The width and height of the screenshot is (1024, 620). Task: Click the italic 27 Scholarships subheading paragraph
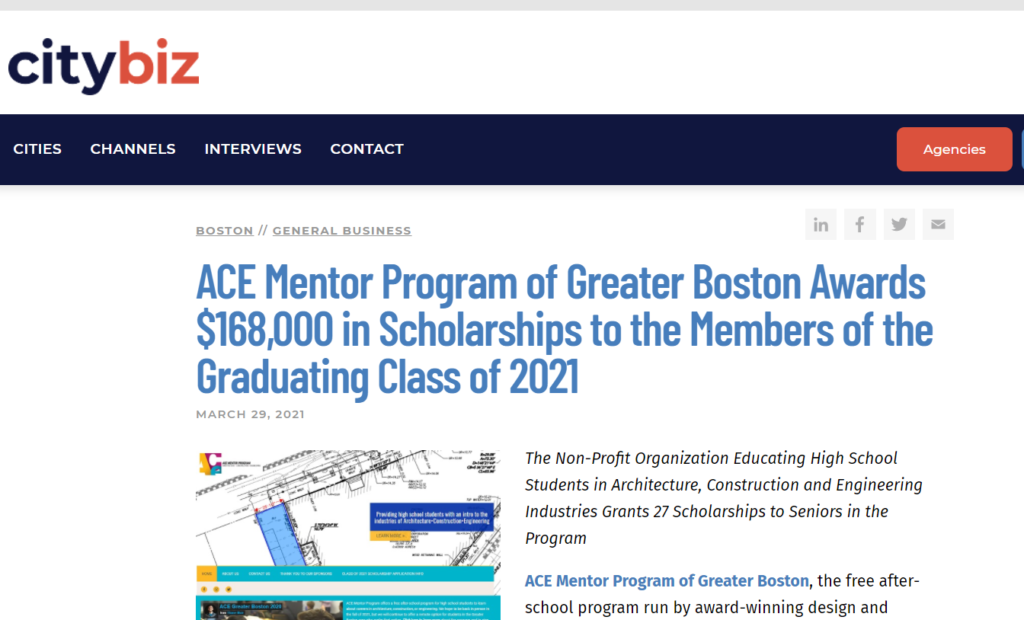724,498
